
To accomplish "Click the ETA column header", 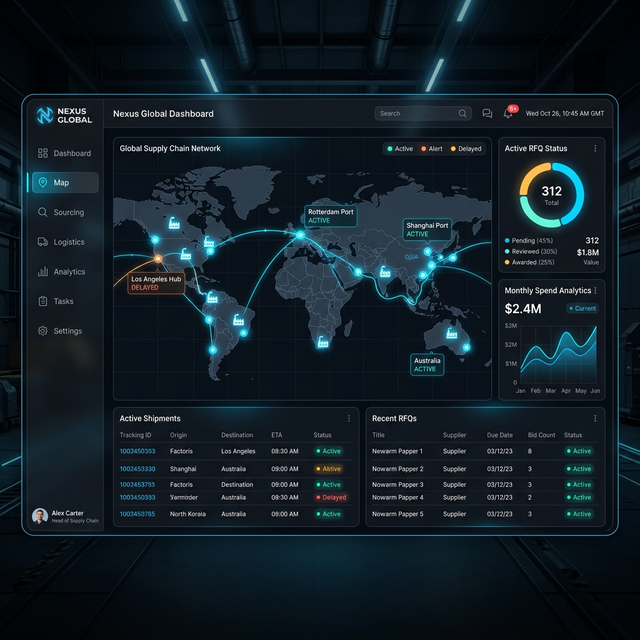I will point(277,435).
